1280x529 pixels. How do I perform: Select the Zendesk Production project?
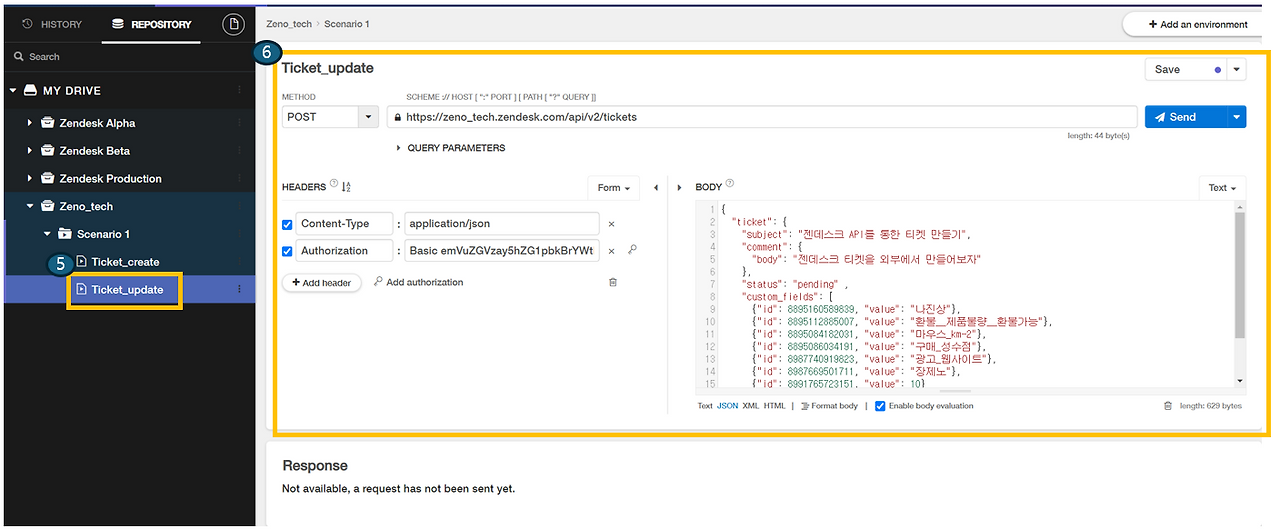(110, 179)
